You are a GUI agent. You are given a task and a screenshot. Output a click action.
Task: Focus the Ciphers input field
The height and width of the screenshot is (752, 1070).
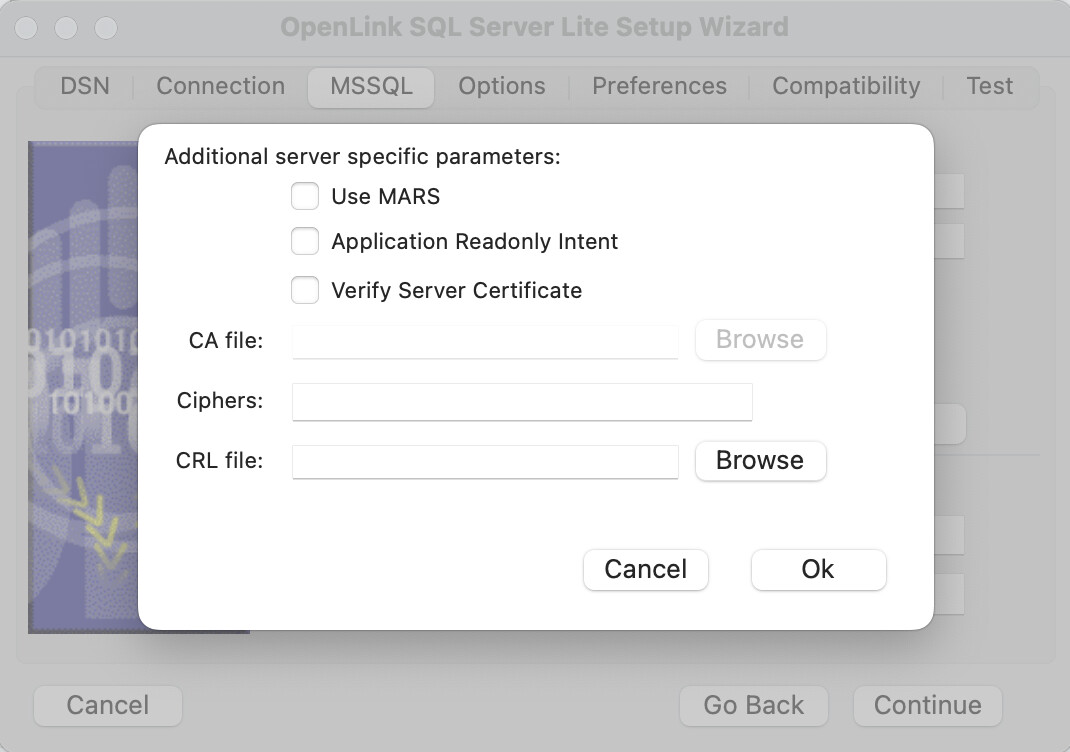[521, 402]
